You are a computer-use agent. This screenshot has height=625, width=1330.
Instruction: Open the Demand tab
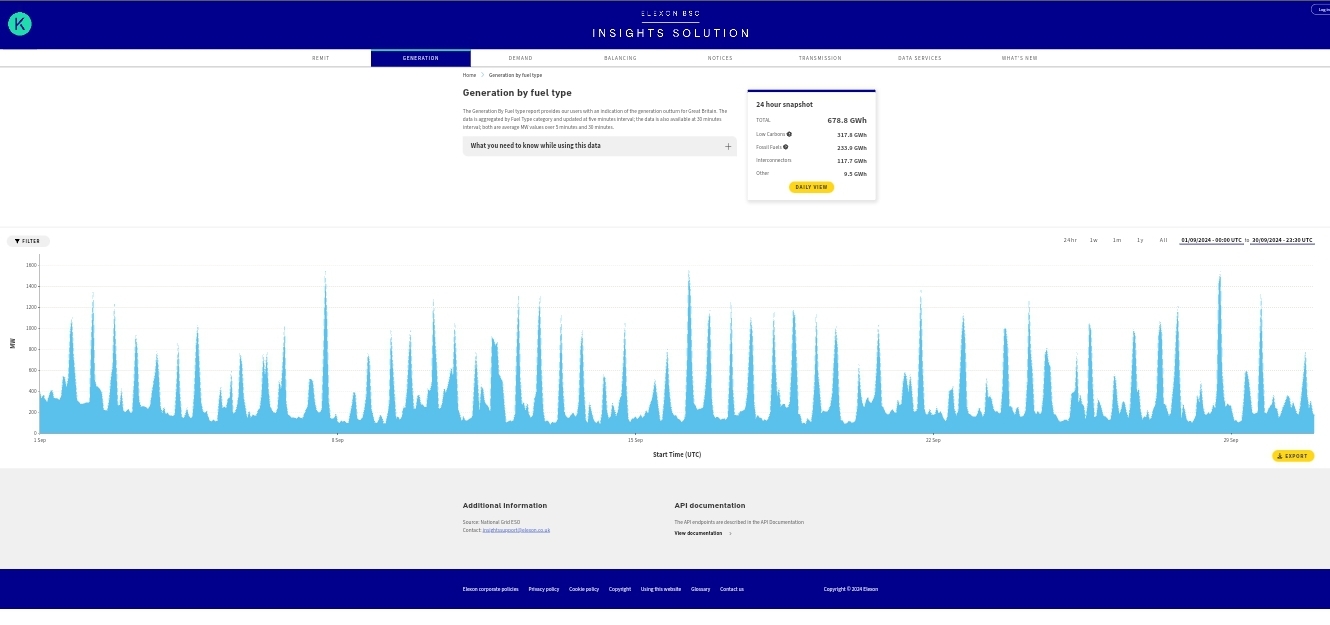click(520, 58)
